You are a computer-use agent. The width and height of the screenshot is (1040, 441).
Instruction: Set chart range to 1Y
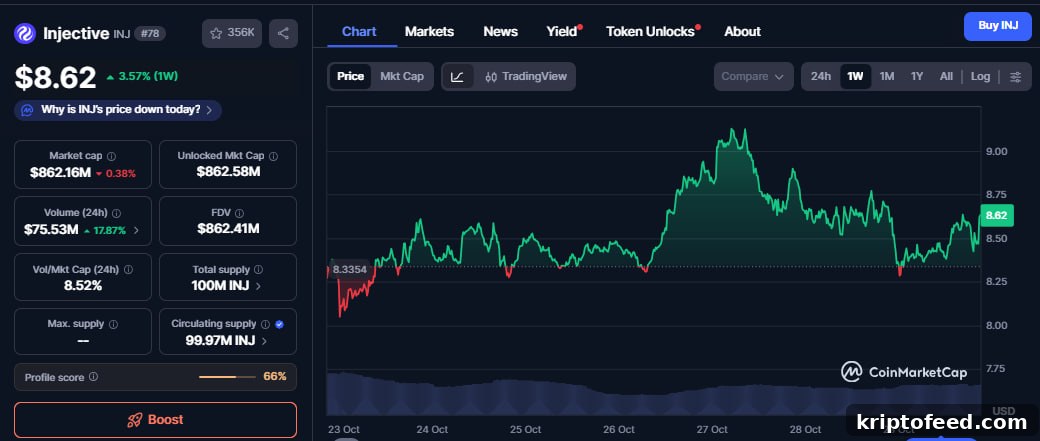pyautogui.click(x=917, y=76)
